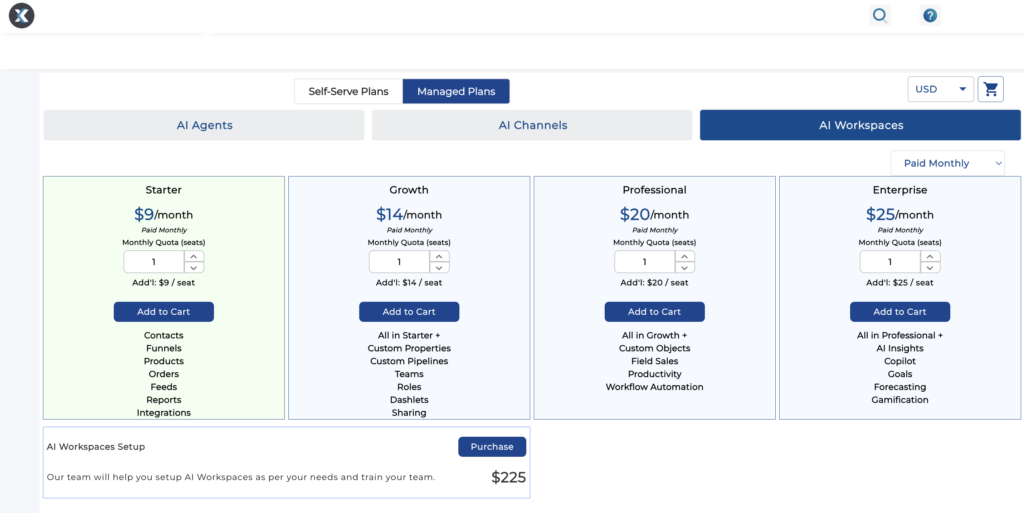Viewport: 1024px width, 513px height.
Task: Select the Managed Plans toggle
Action: click(x=456, y=92)
